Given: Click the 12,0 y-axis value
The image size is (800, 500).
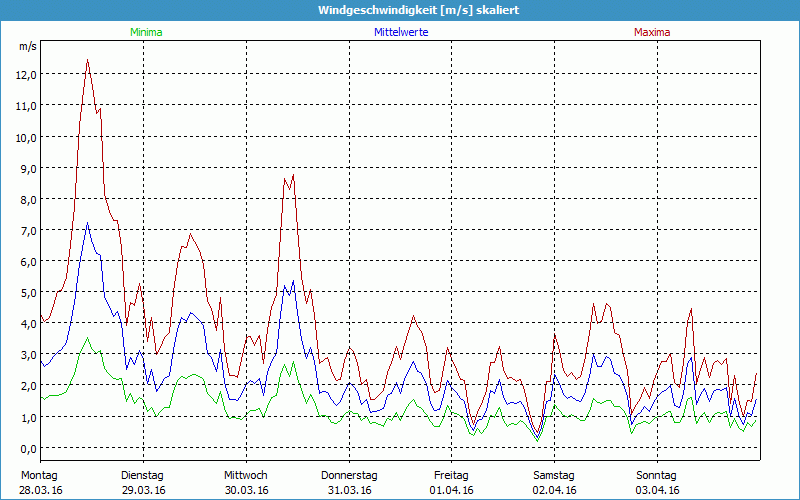Looking at the screenshot, I should point(27,74).
